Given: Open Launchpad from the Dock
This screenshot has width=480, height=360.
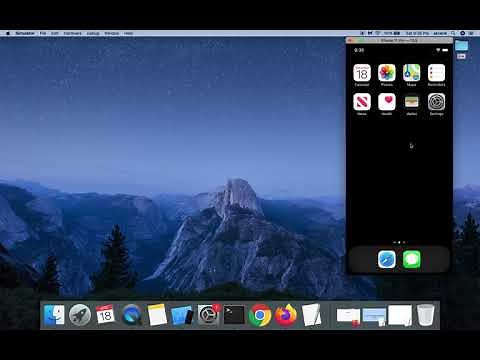Looking at the screenshot, I should point(80,315).
